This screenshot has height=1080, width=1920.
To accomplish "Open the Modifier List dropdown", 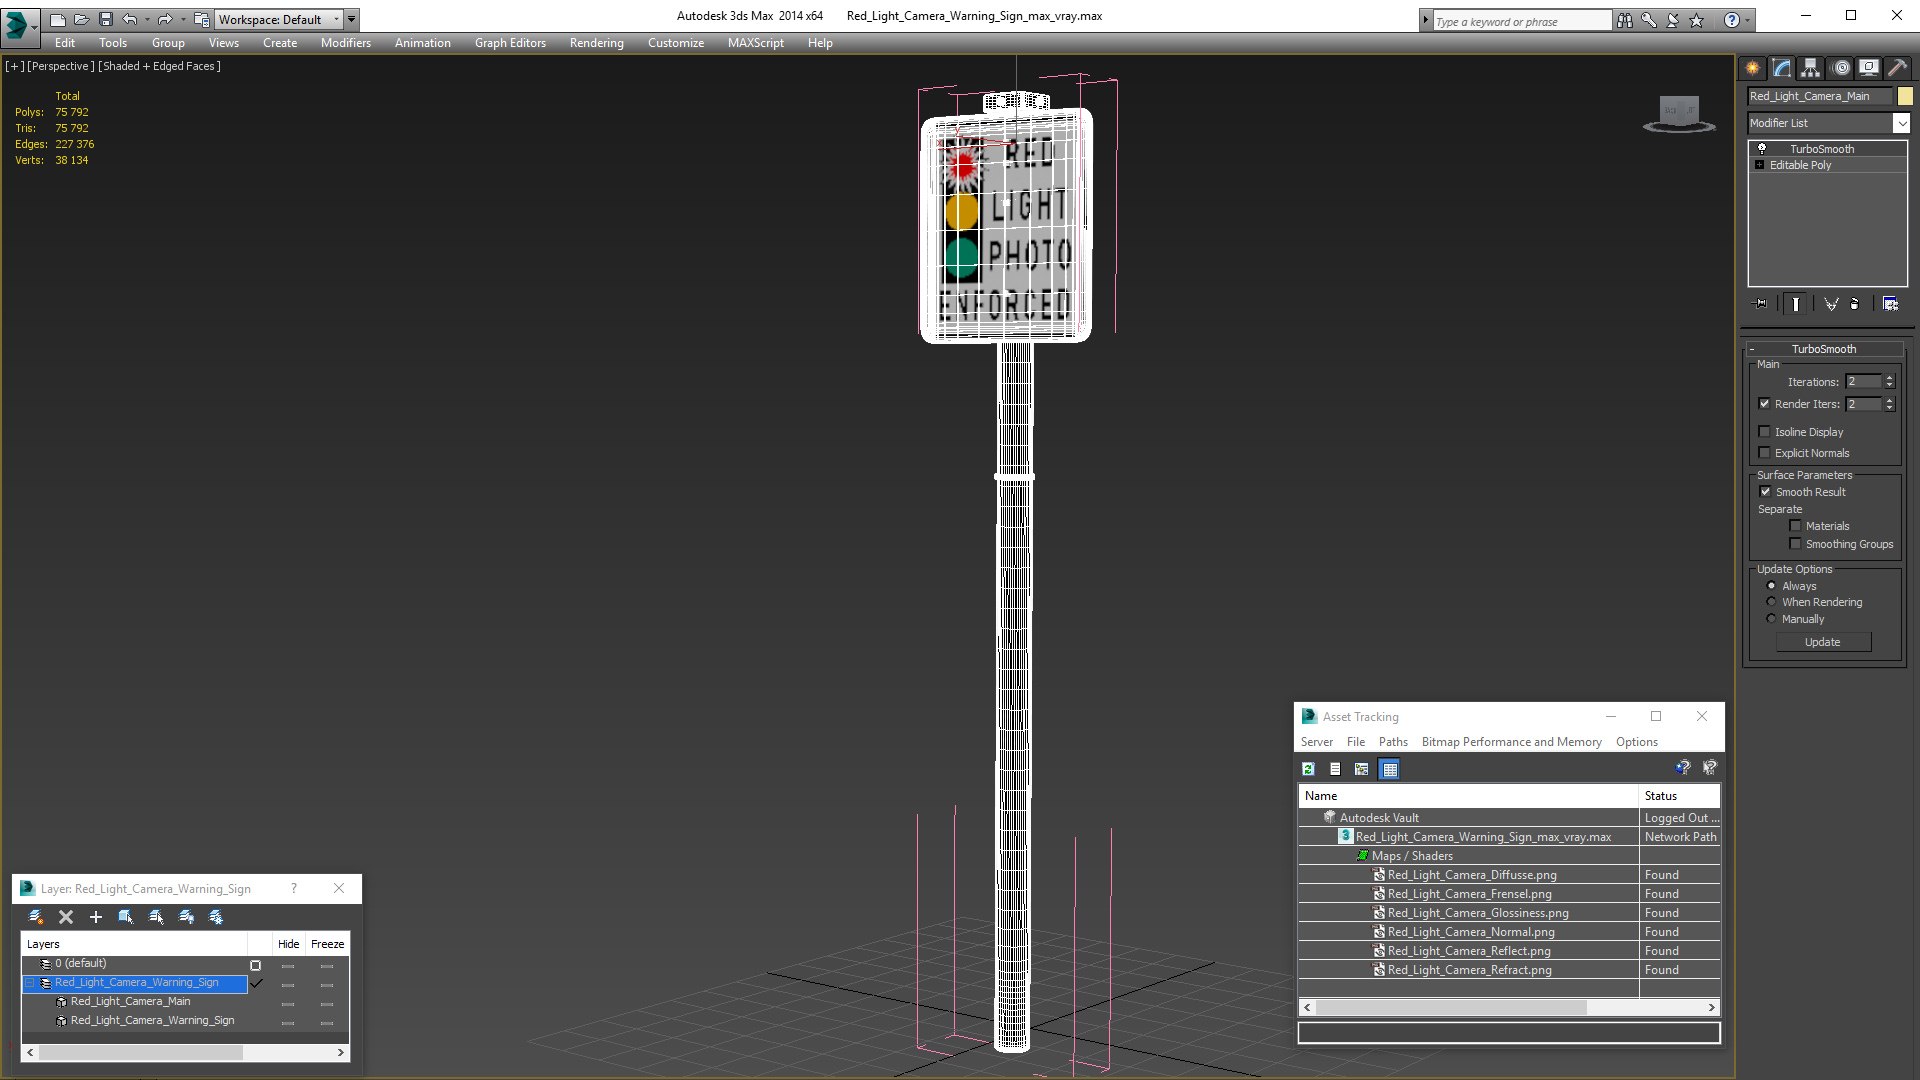I will 1900,123.
